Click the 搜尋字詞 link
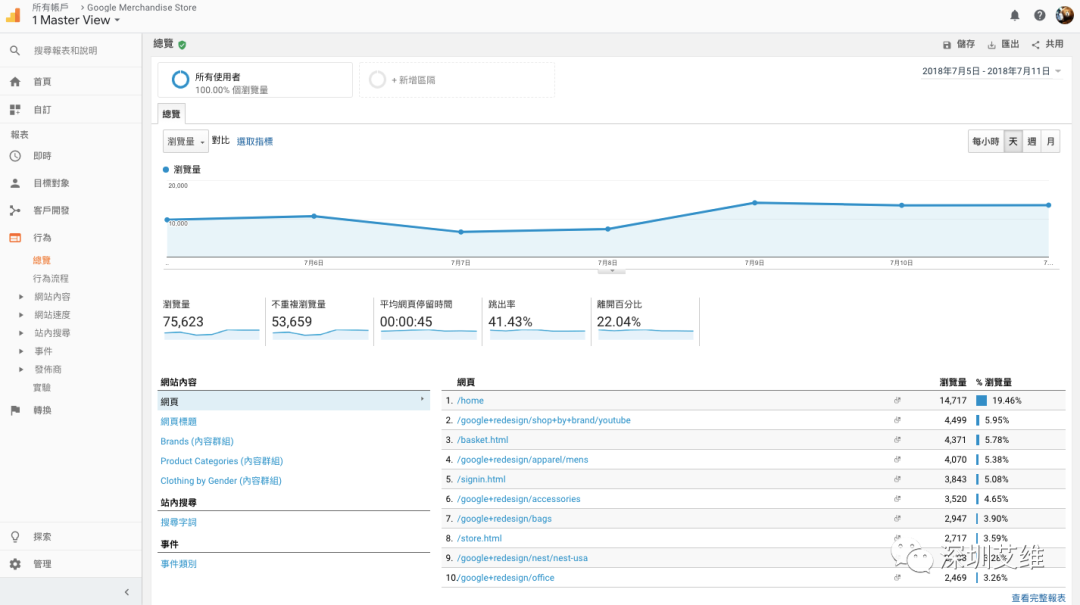The image size is (1080, 605). [178, 522]
